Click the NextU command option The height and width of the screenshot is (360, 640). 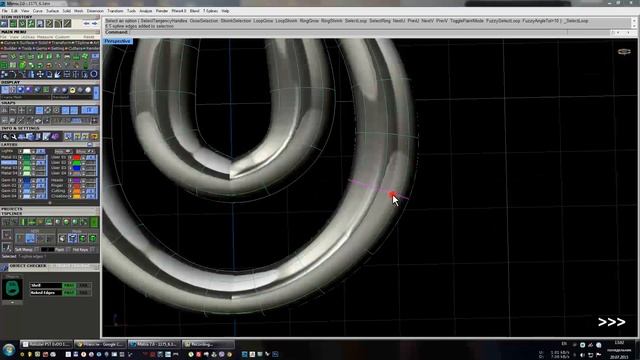[399, 21]
